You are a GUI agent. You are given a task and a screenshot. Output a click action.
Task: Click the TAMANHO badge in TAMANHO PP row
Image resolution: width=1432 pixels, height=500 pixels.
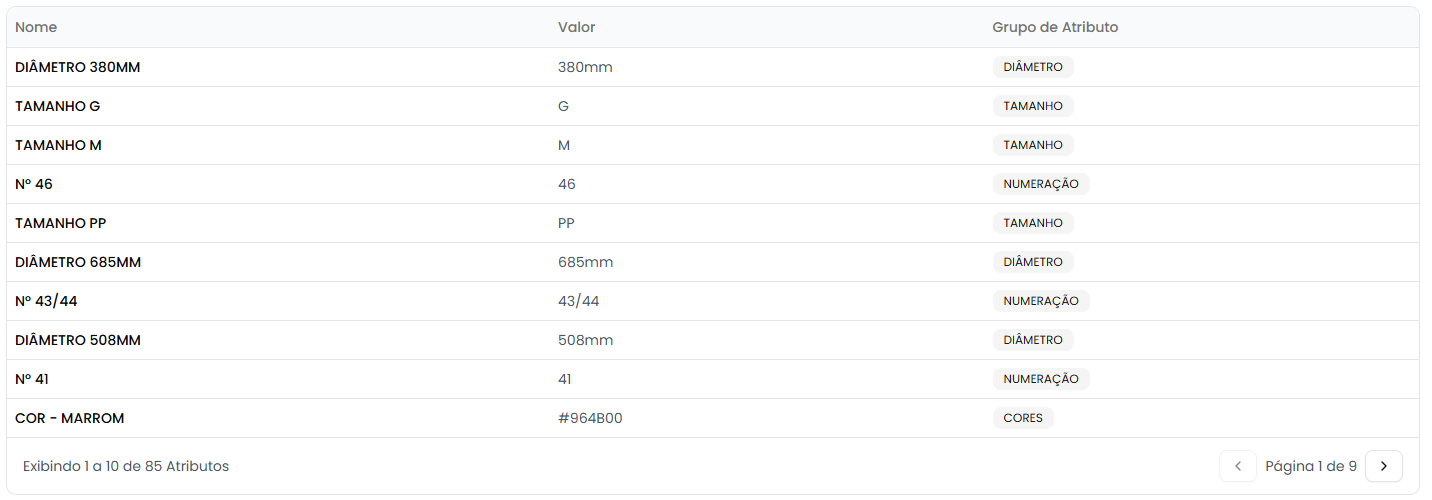click(1032, 223)
